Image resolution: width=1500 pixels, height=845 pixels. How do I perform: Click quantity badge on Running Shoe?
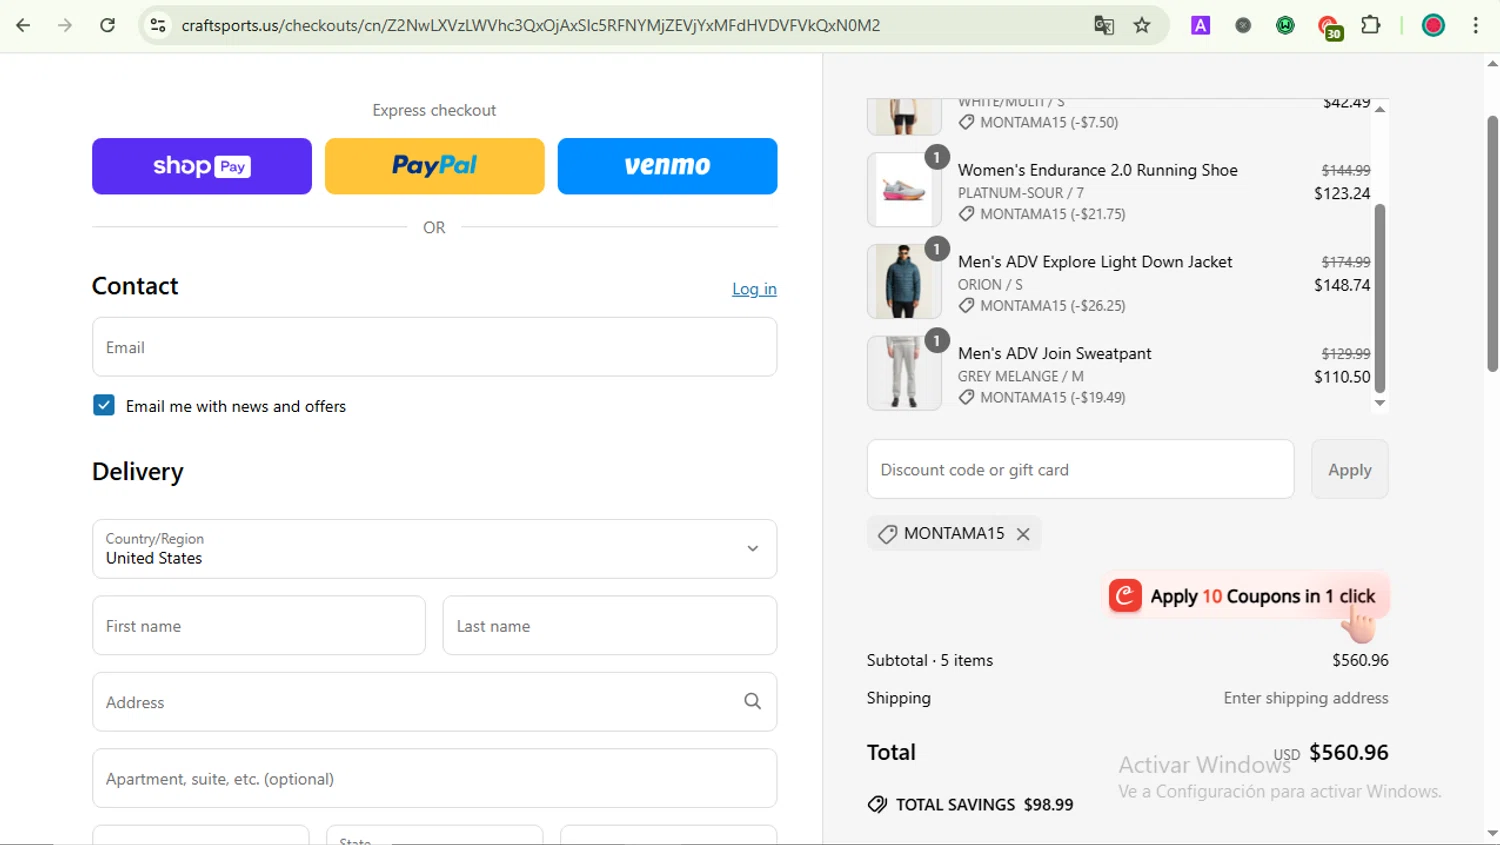[x=936, y=157]
